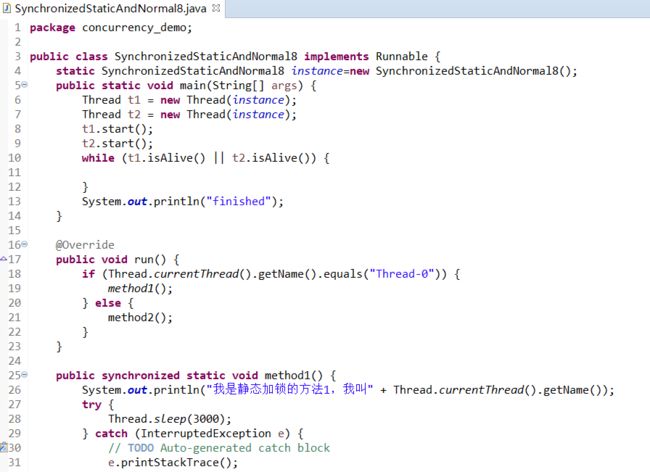
Task: Click 'method1()' declaration on line 25
Action: point(293,375)
